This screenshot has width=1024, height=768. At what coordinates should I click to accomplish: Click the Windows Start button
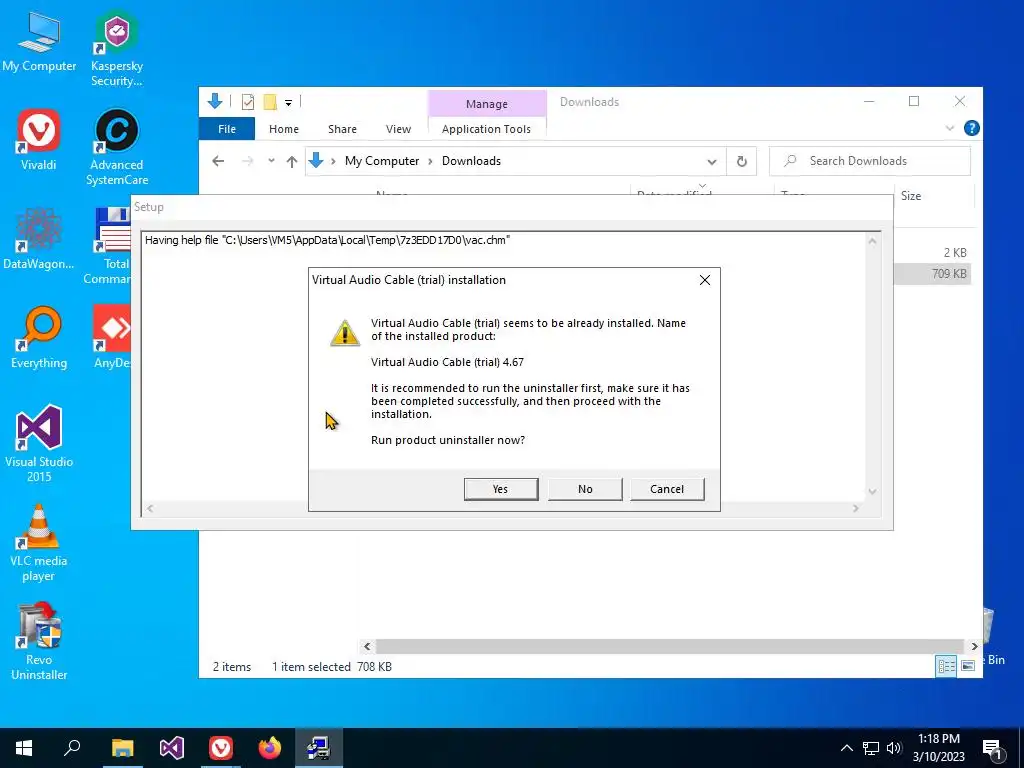24,748
